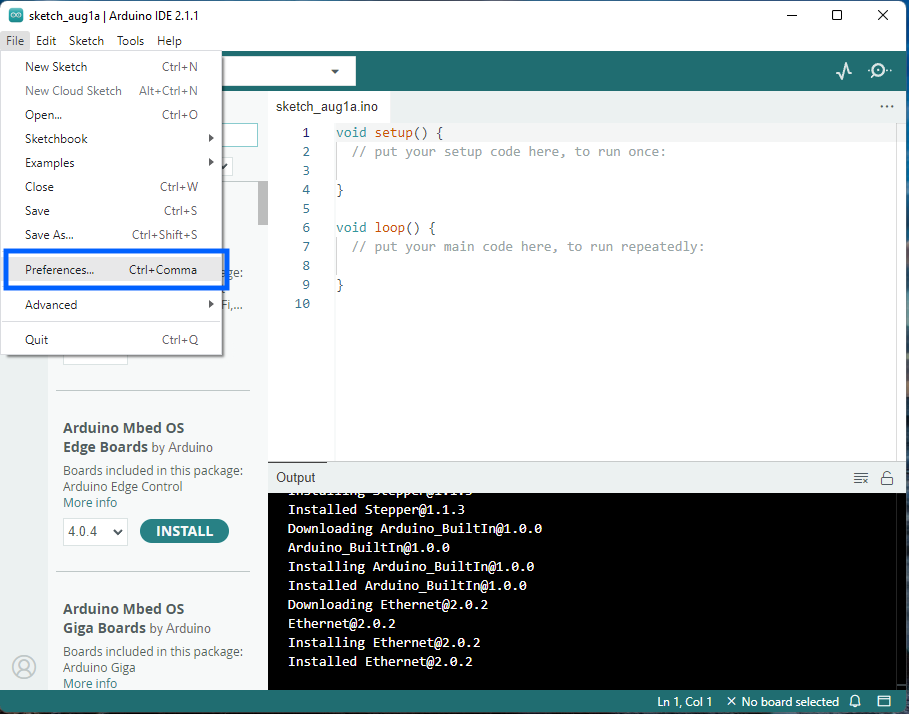The height and width of the screenshot is (714, 909).
Task: Click the editor tab ellipsis options icon
Action: coord(886,106)
